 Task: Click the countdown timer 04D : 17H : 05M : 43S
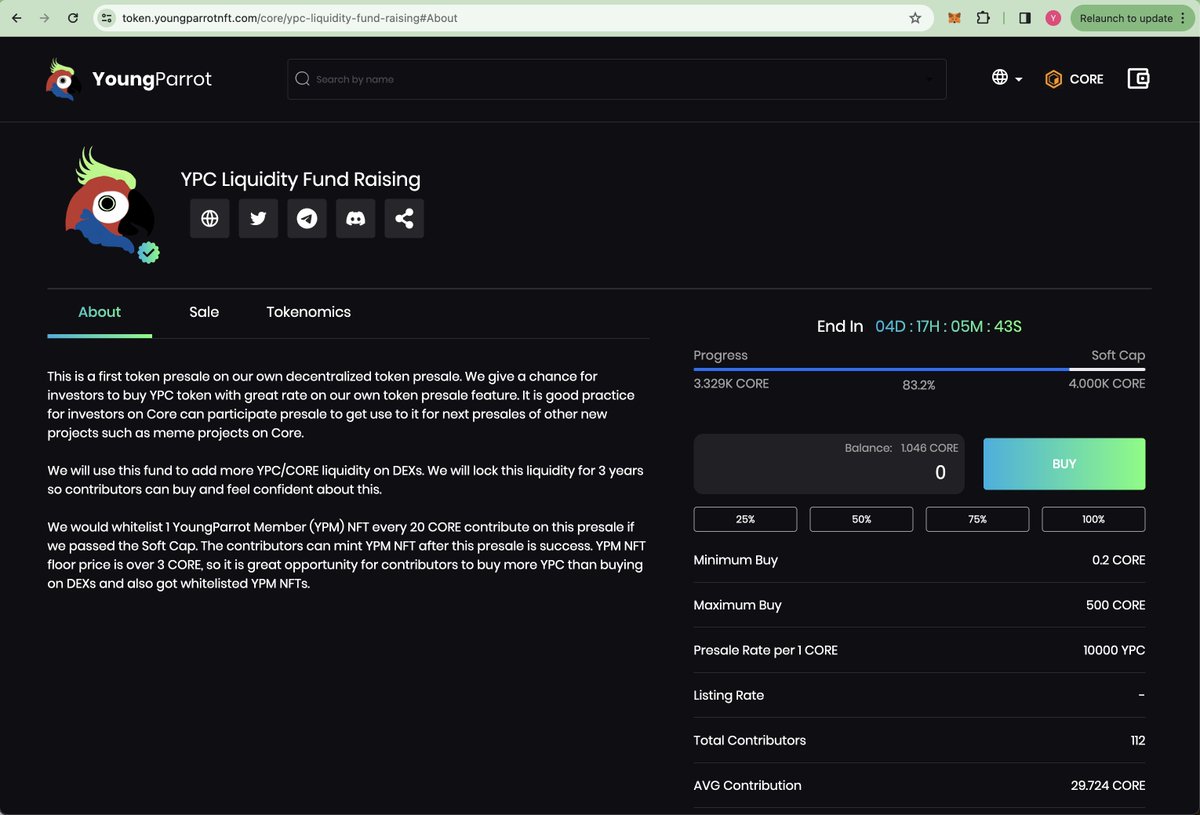tap(948, 326)
